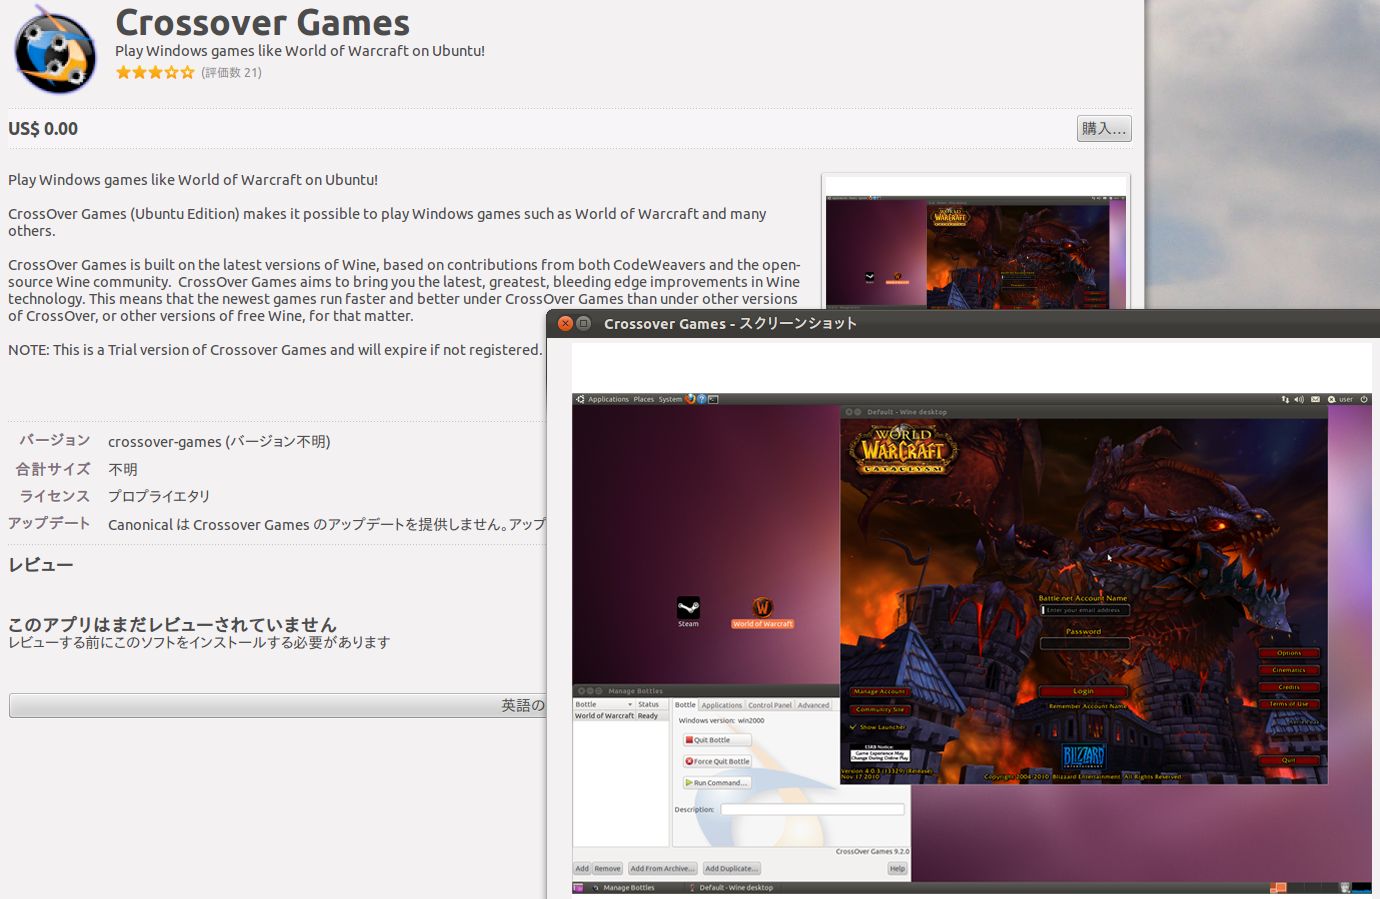Viewport: 1380px width, 899px height.
Task: Click the Terms of Use button in WoW
Action: point(1289,704)
